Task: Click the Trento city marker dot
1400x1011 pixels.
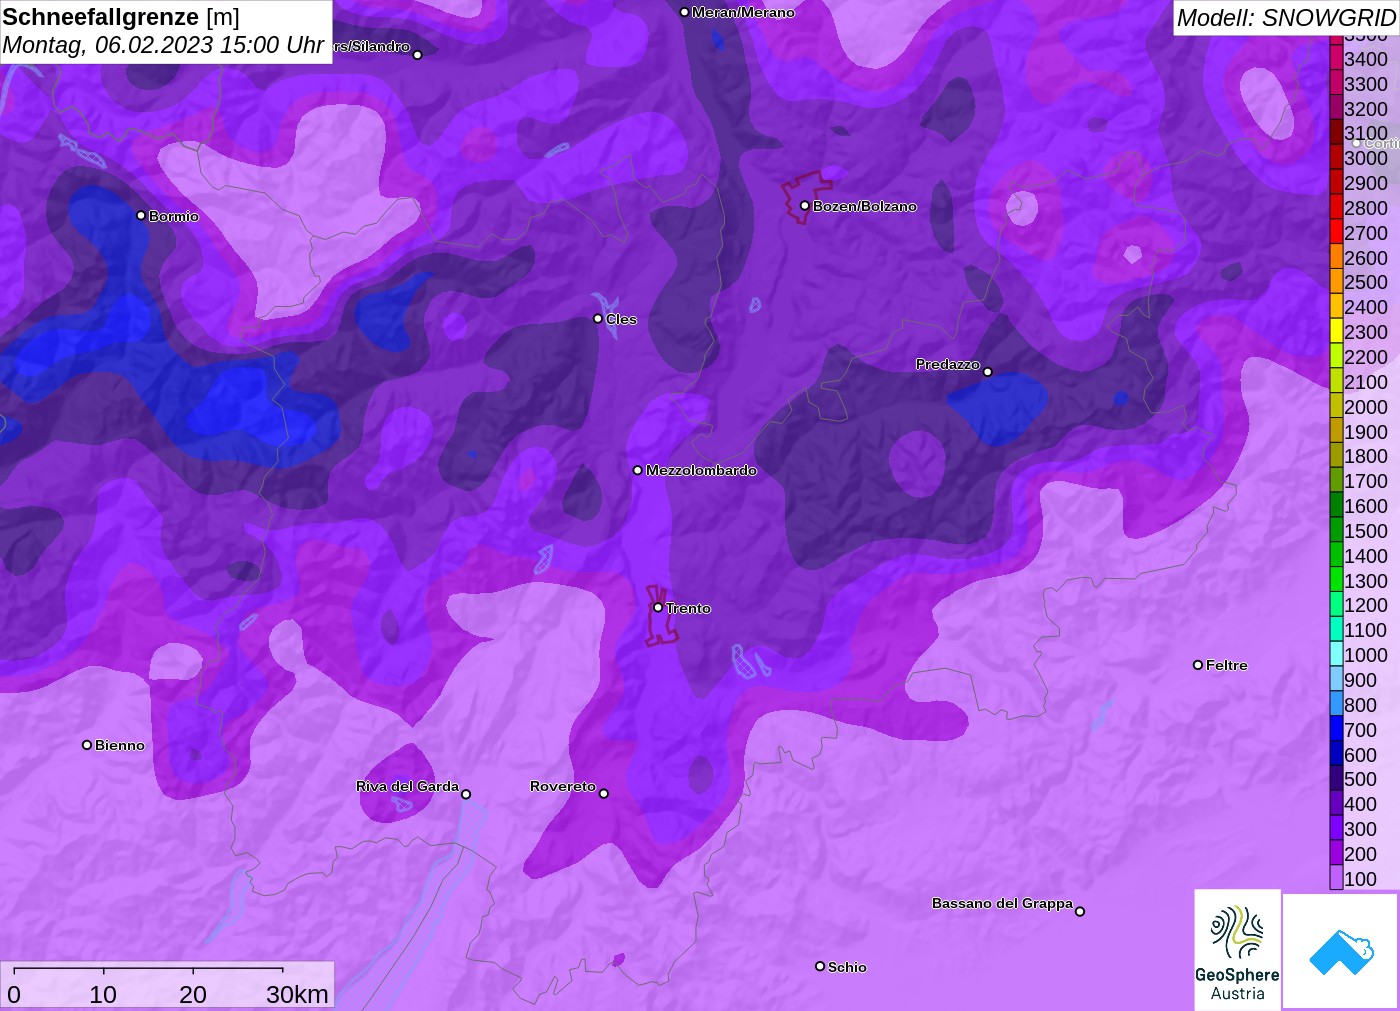Action: [x=658, y=607]
